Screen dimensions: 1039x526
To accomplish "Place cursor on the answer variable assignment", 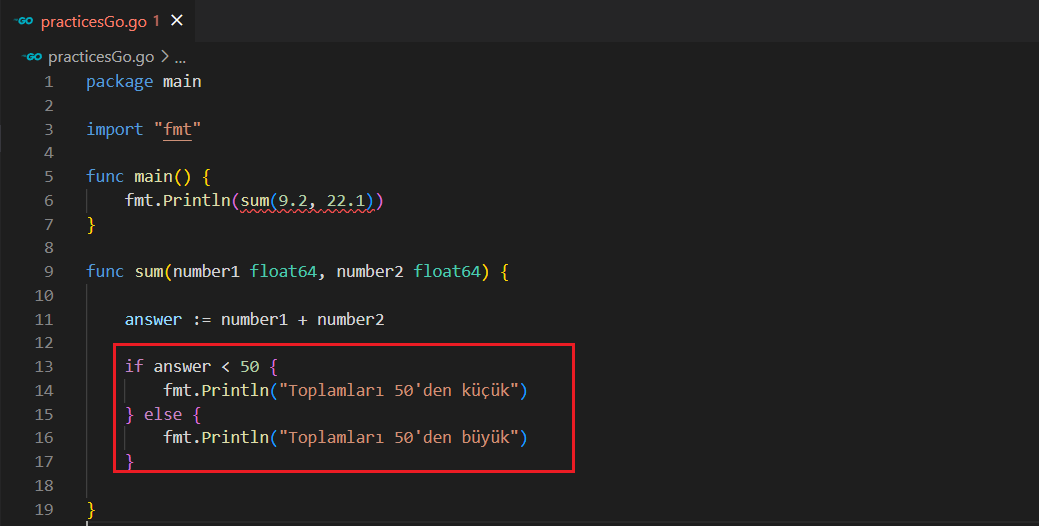I will tap(153, 319).
